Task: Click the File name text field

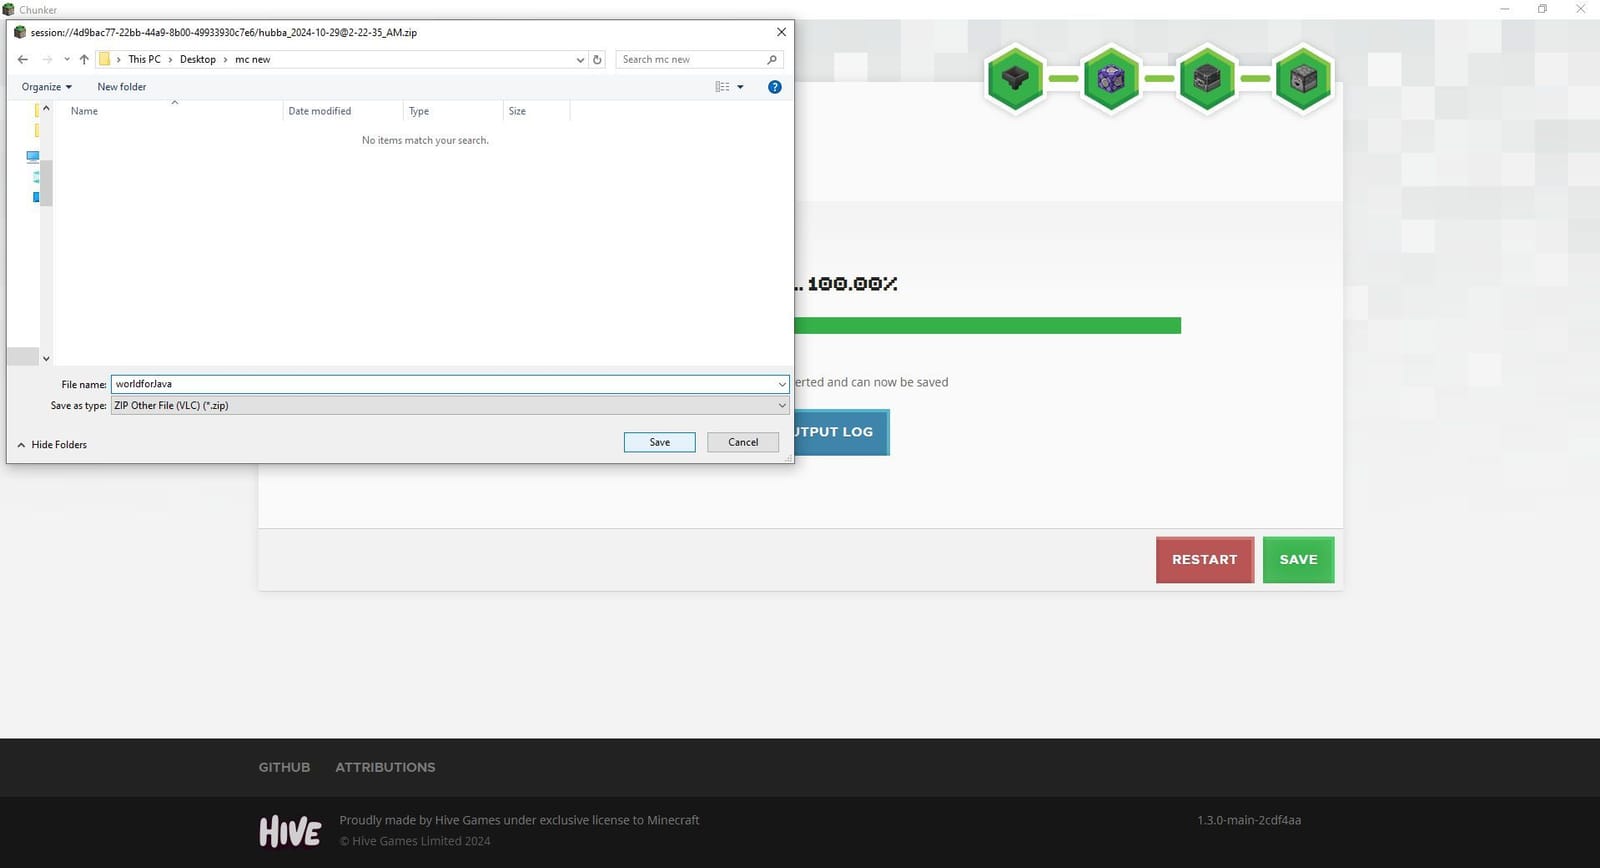Action: coord(440,384)
